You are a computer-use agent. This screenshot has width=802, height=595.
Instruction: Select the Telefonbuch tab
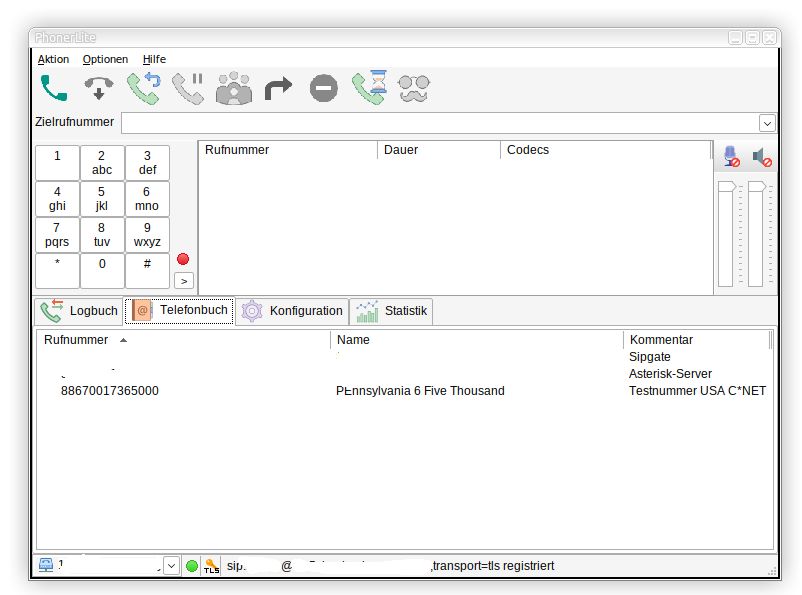[x=180, y=311]
